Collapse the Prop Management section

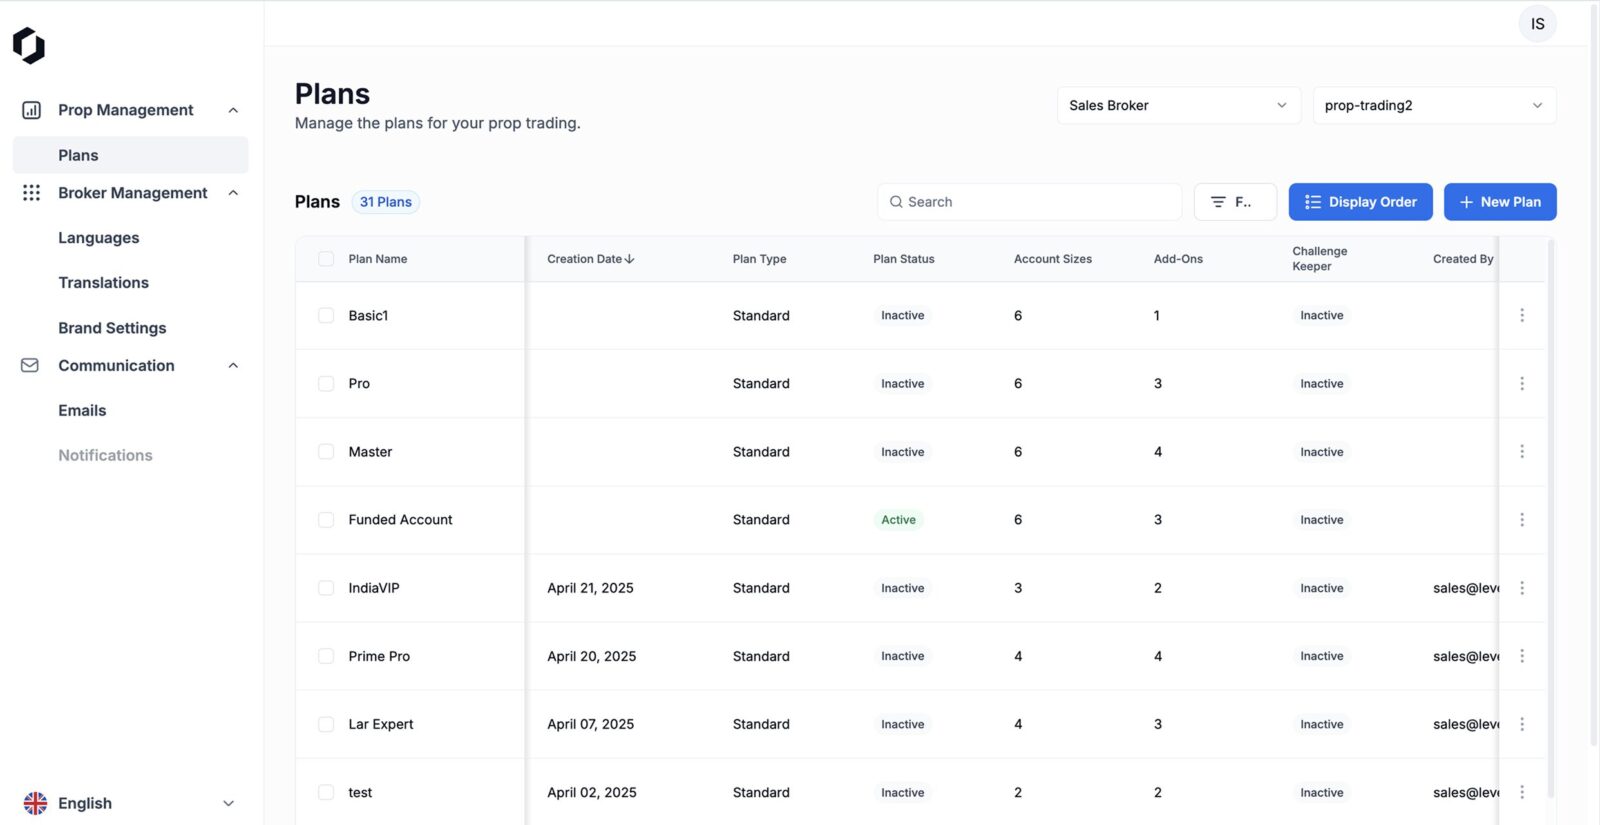tap(233, 110)
